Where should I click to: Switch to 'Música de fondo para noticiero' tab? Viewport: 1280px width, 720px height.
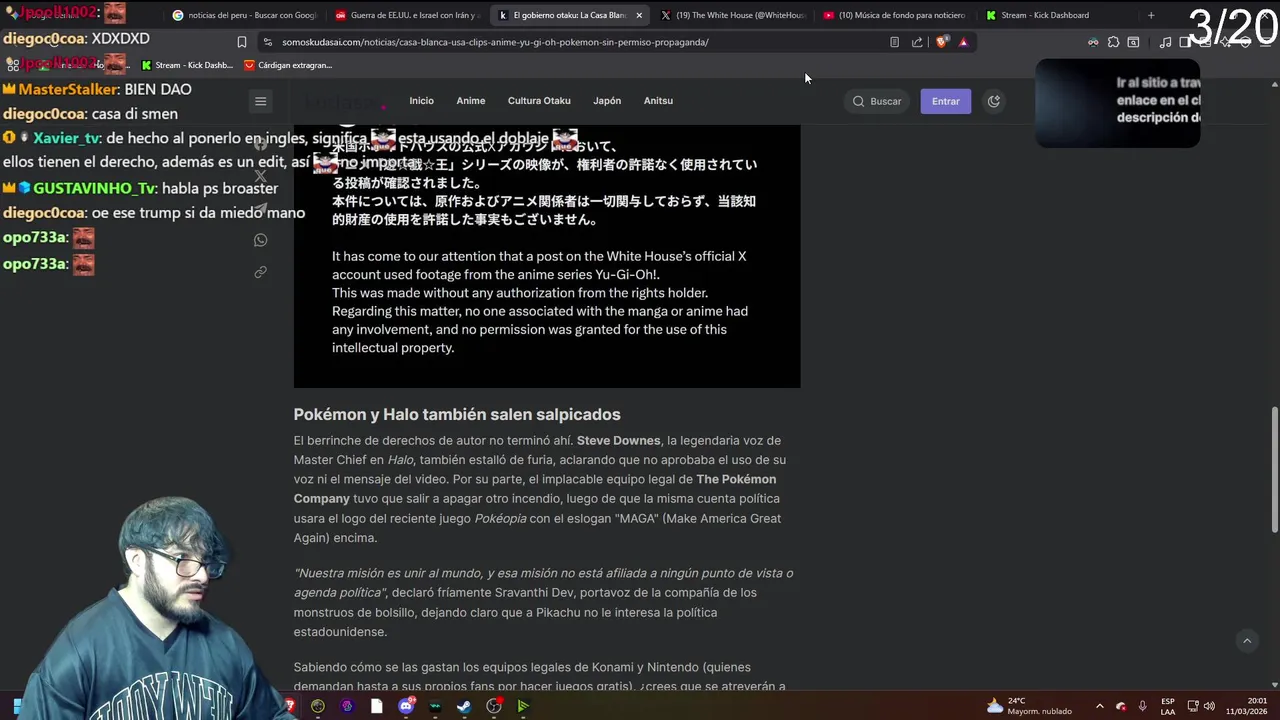tap(895, 15)
